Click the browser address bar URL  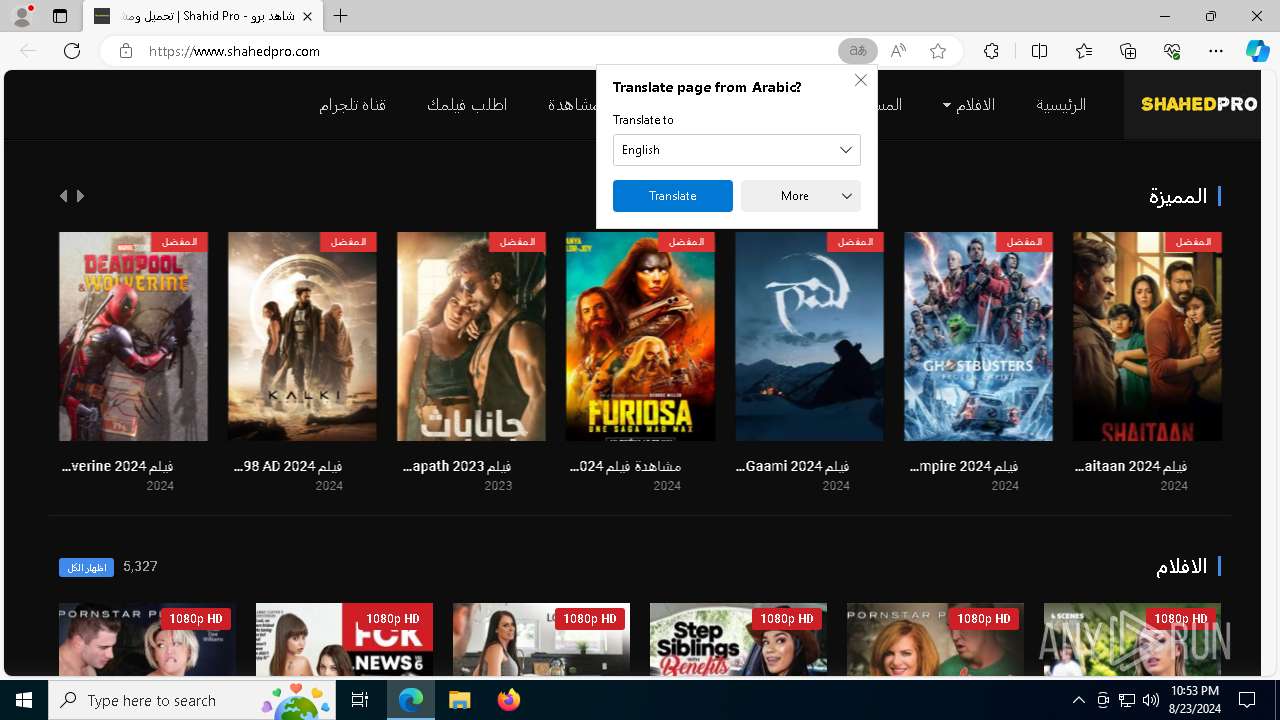tap(234, 51)
